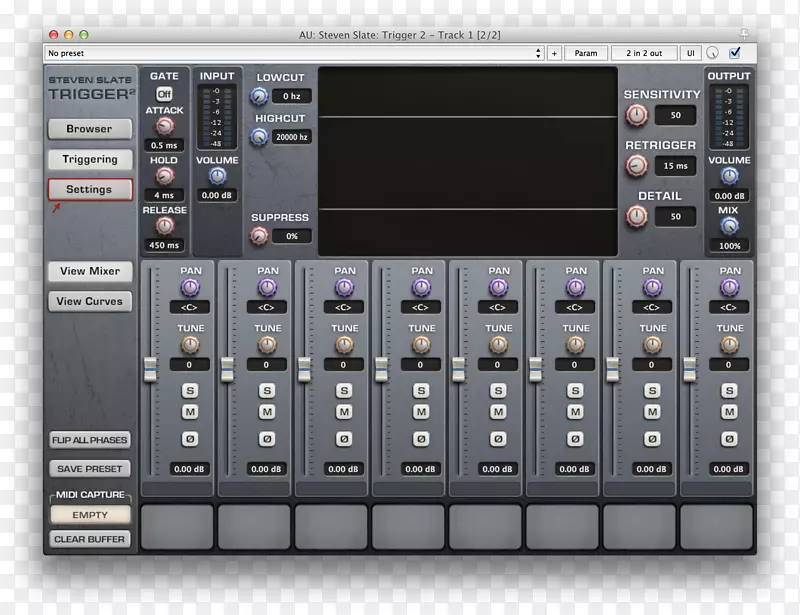Solo the first mixer channel
The height and width of the screenshot is (615, 800).
click(190, 391)
